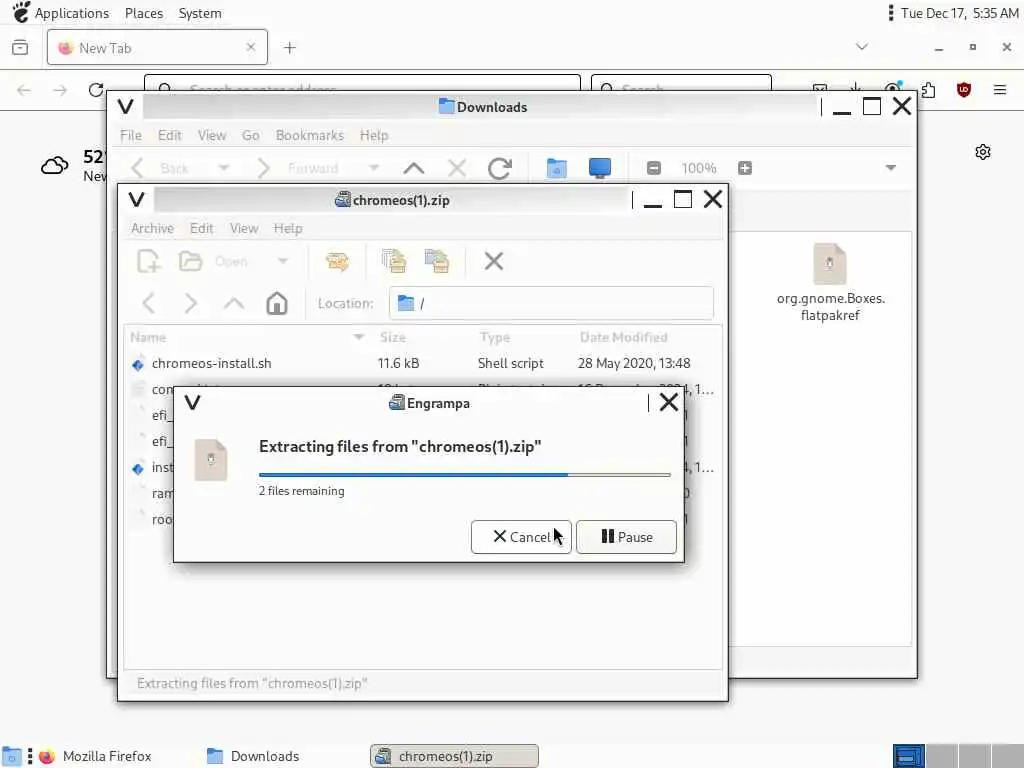This screenshot has width=1024, height=768.
Task: Select org.gnome.Boxes.flatpakref file
Action: (830, 283)
